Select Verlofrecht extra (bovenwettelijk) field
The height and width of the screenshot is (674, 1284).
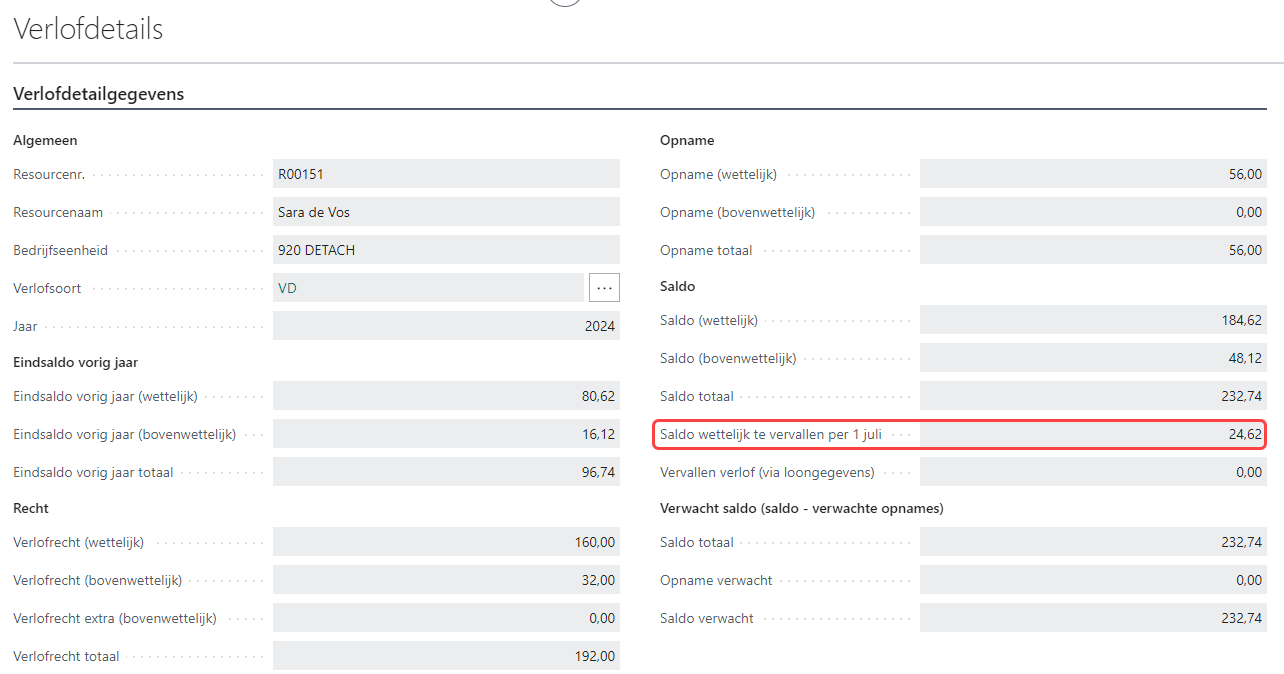(x=445, y=618)
